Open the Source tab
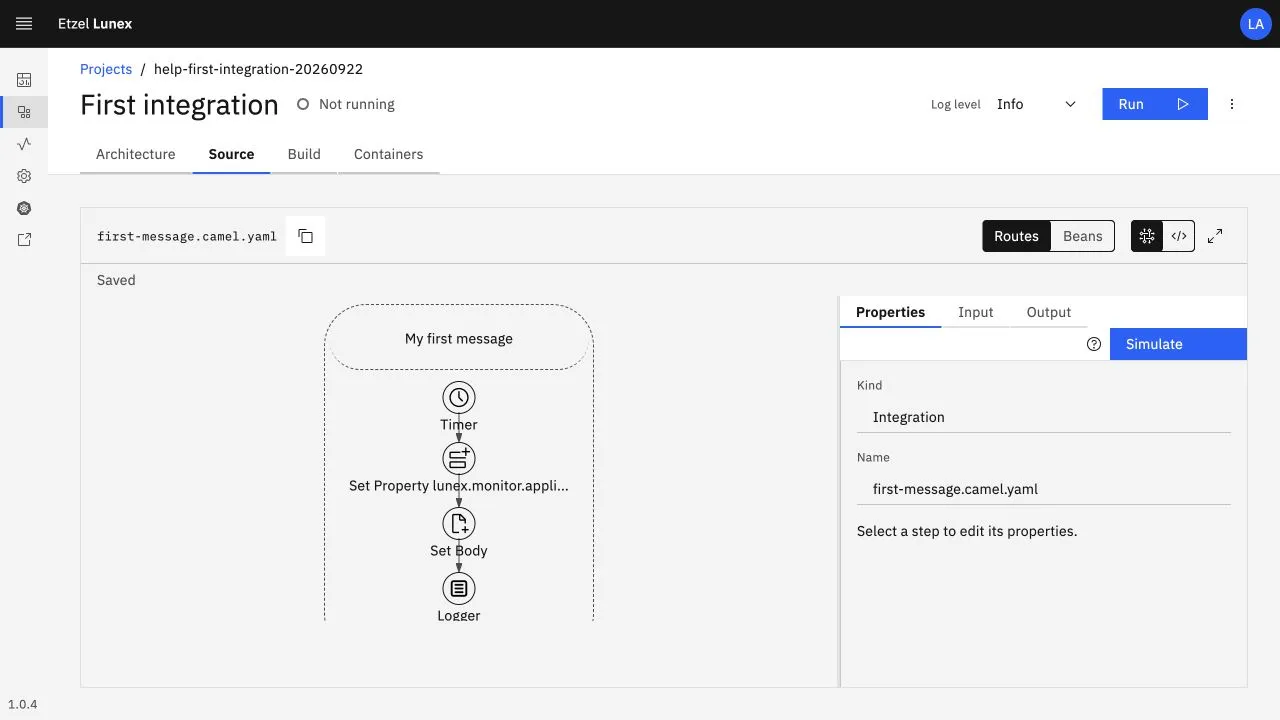This screenshot has width=1280, height=720. point(231,154)
